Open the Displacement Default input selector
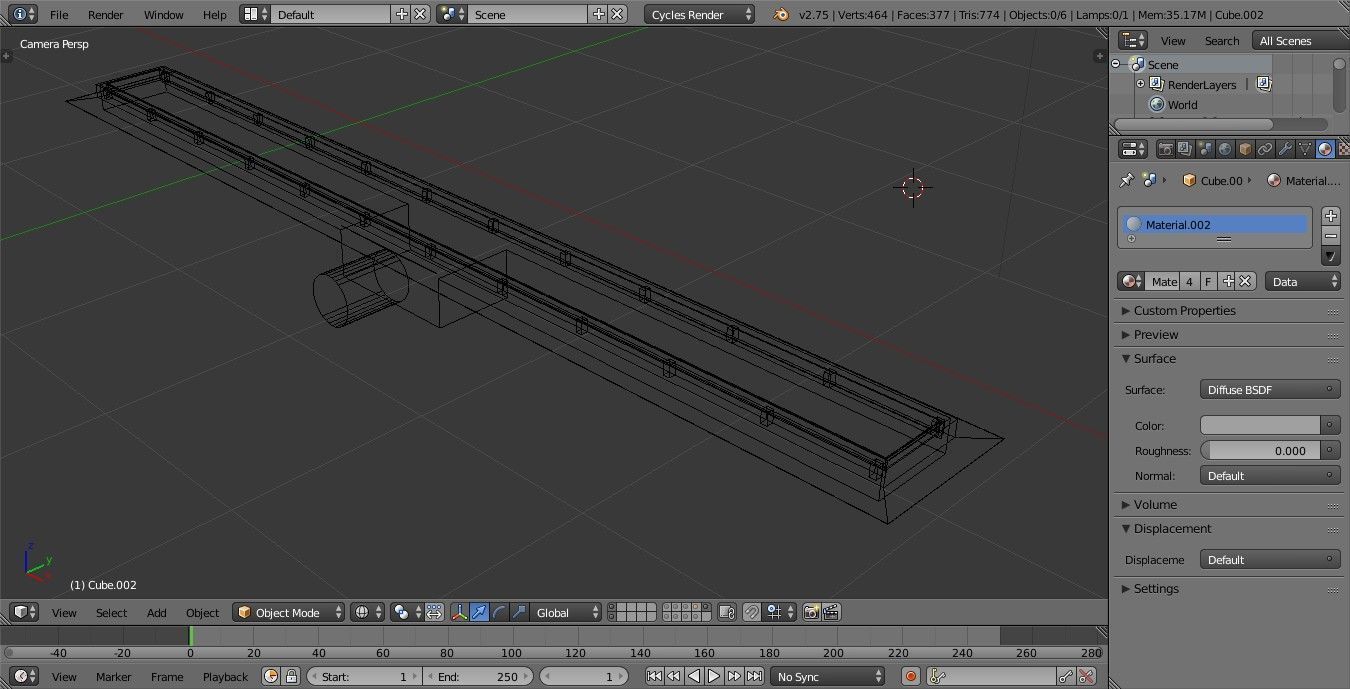The width and height of the screenshot is (1350, 689). (x=1270, y=560)
